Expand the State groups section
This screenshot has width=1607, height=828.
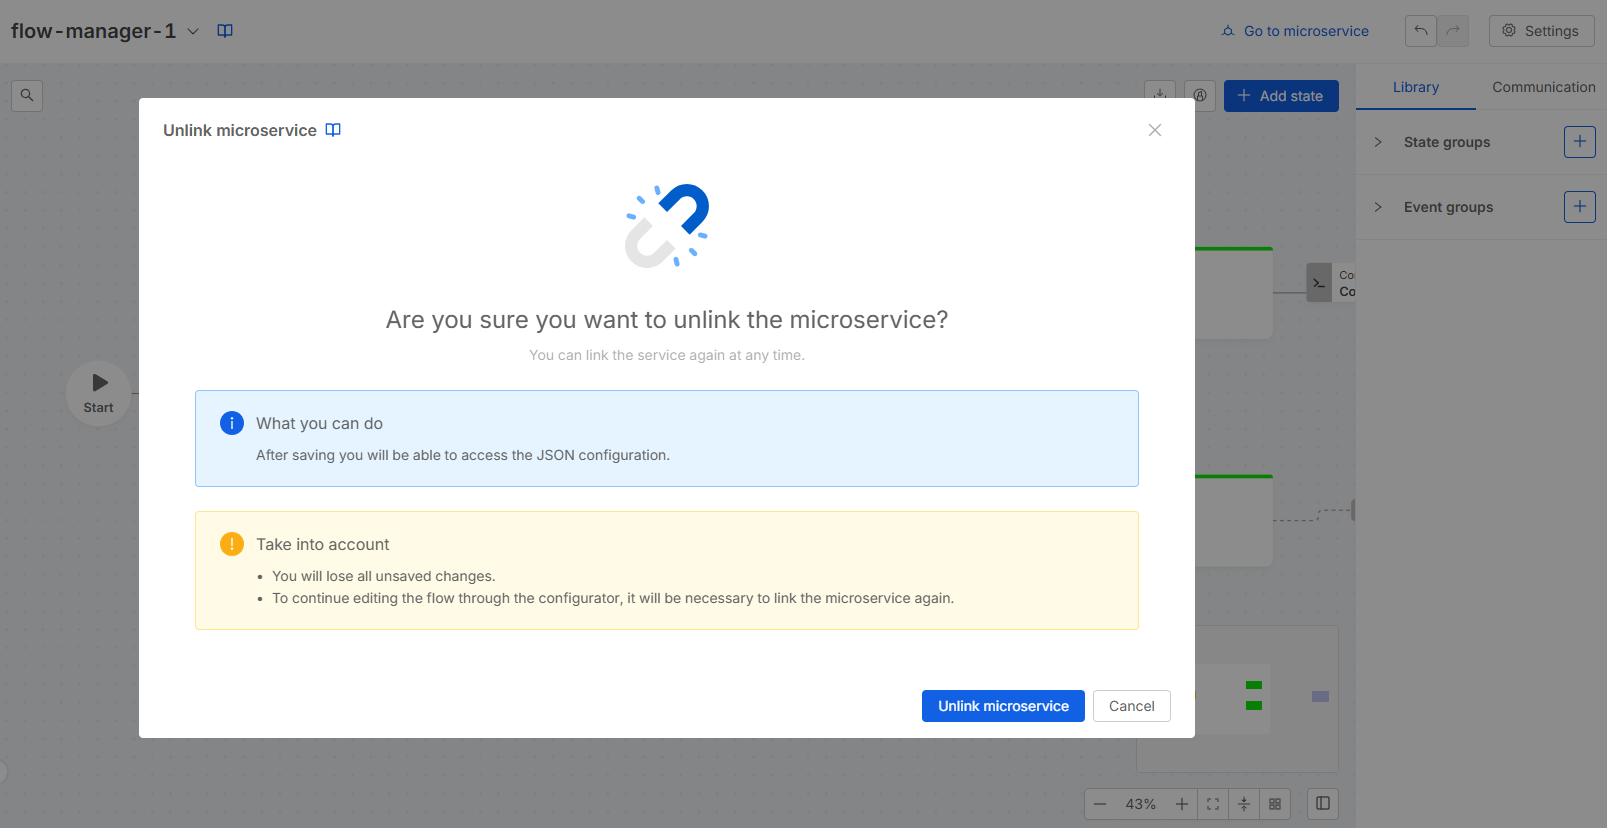pyautogui.click(x=1378, y=142)
